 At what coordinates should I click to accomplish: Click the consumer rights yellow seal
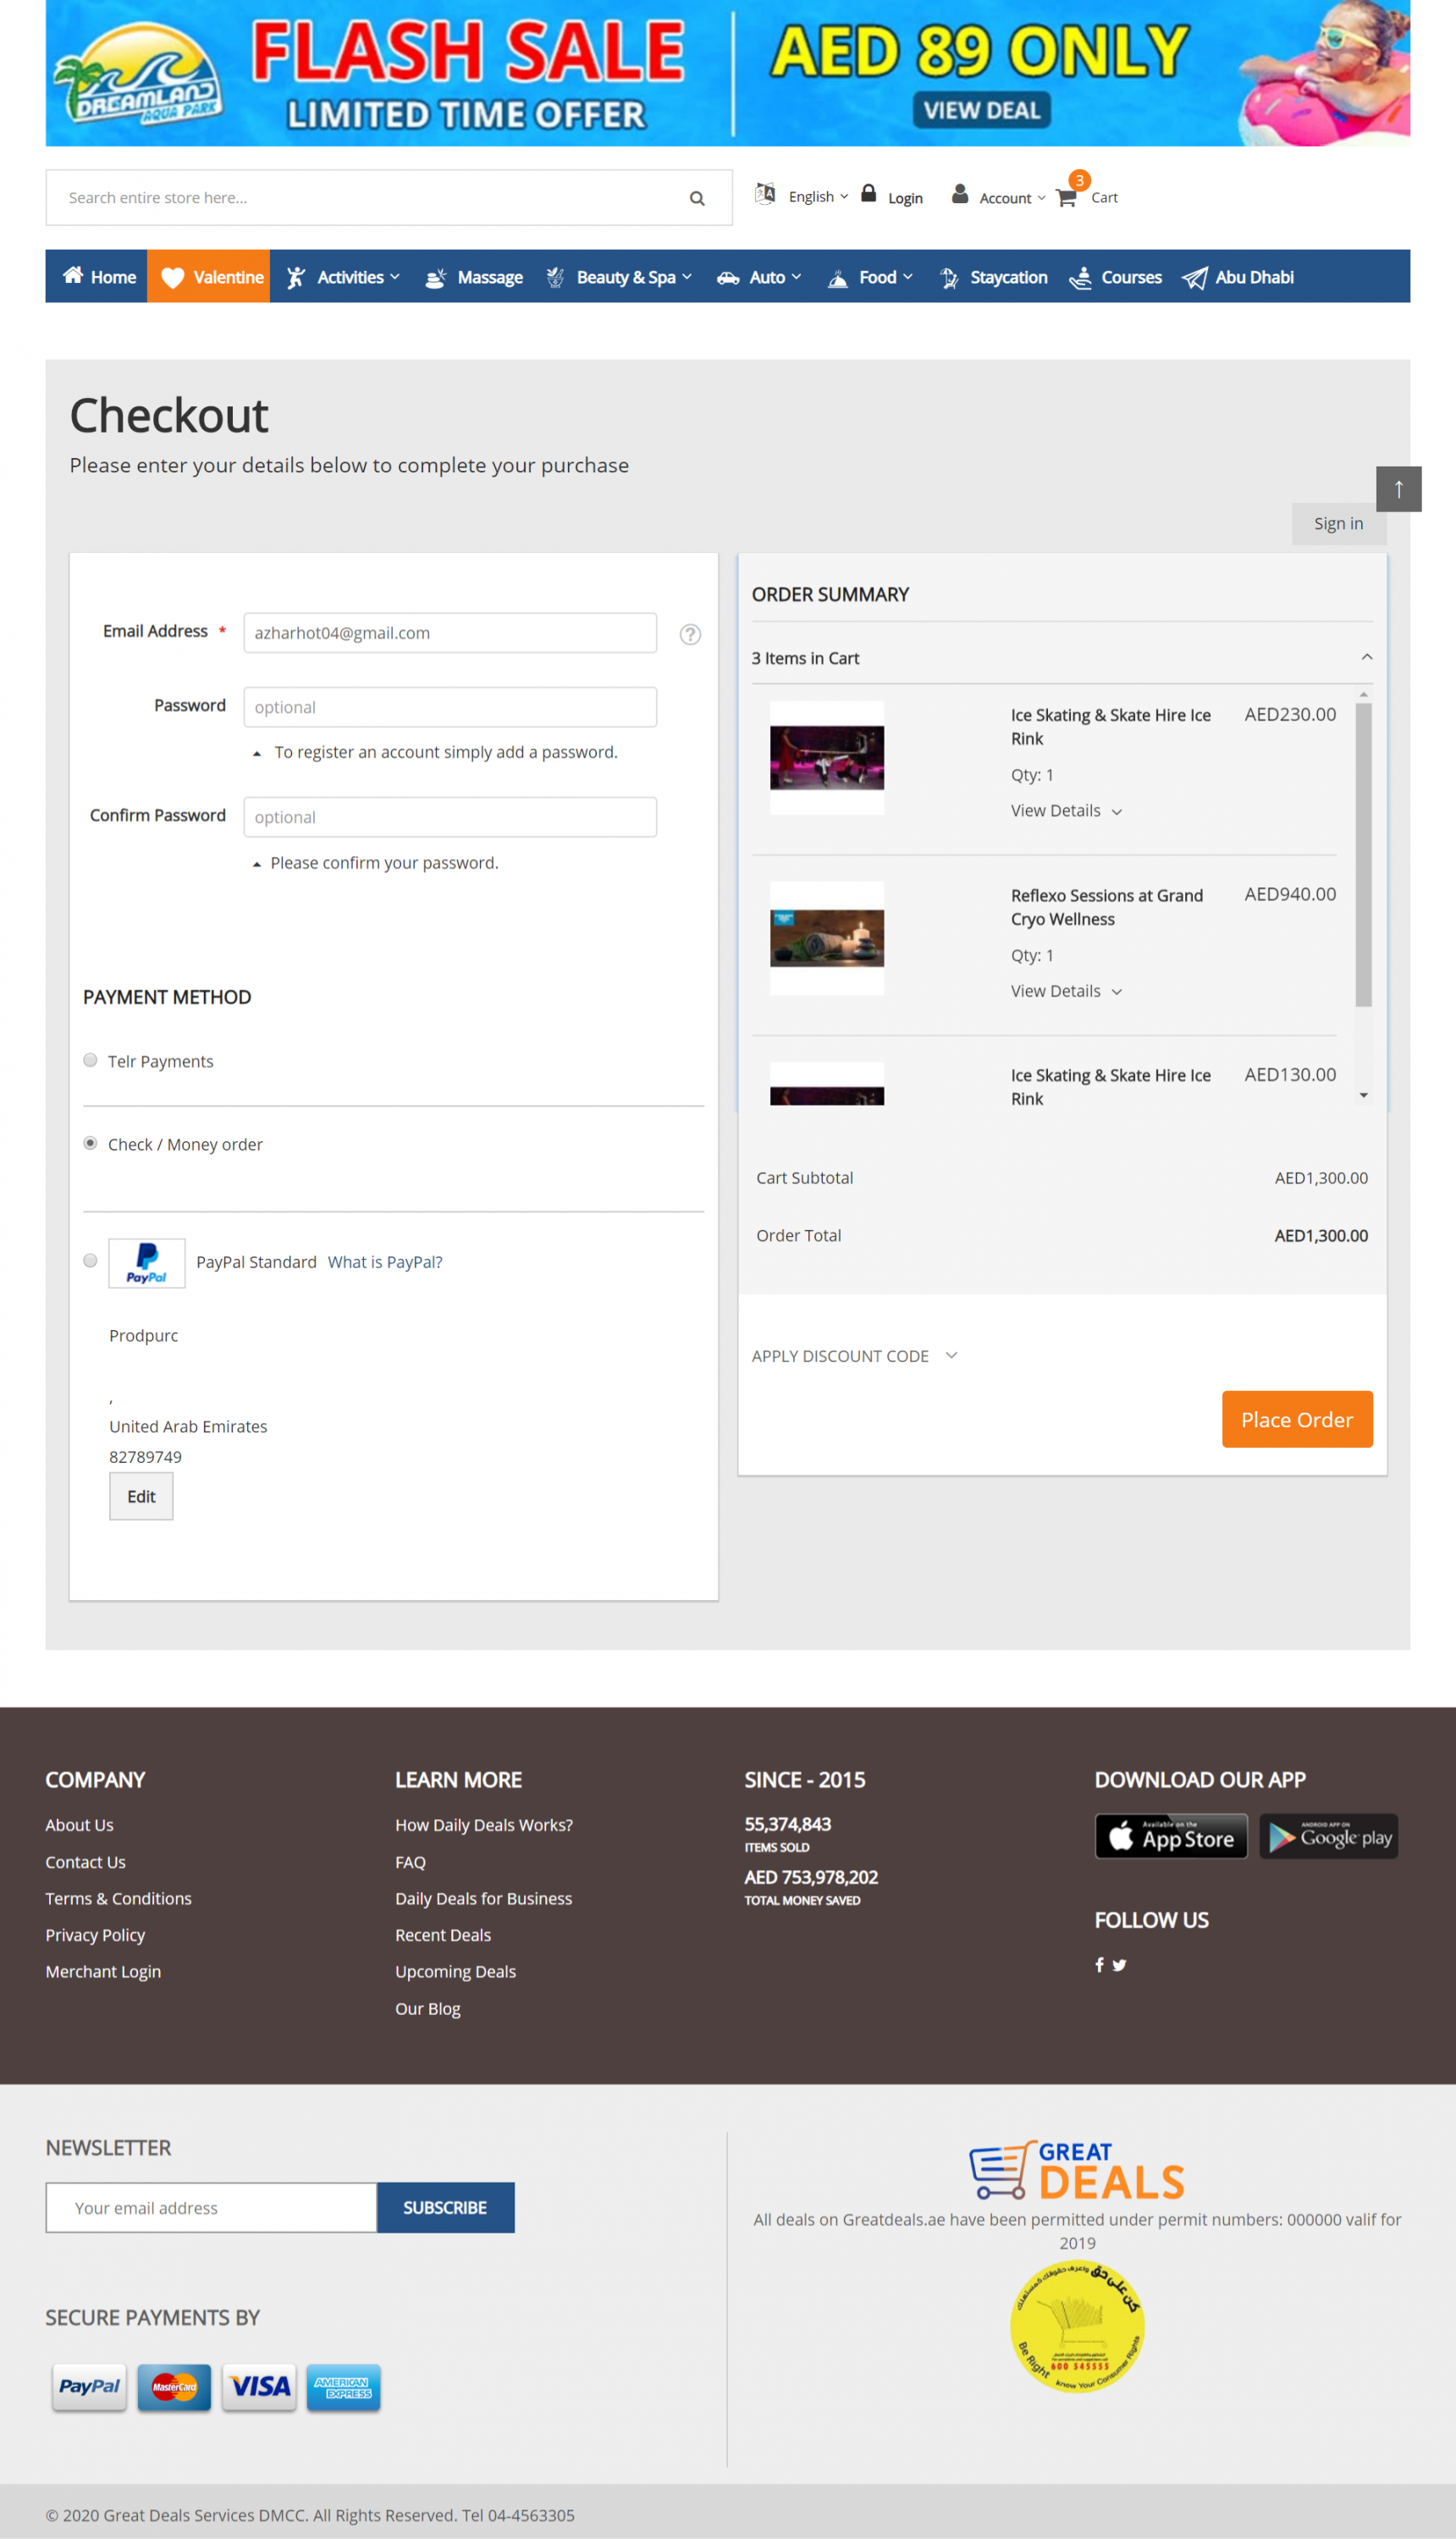tap(1077, 2326)
